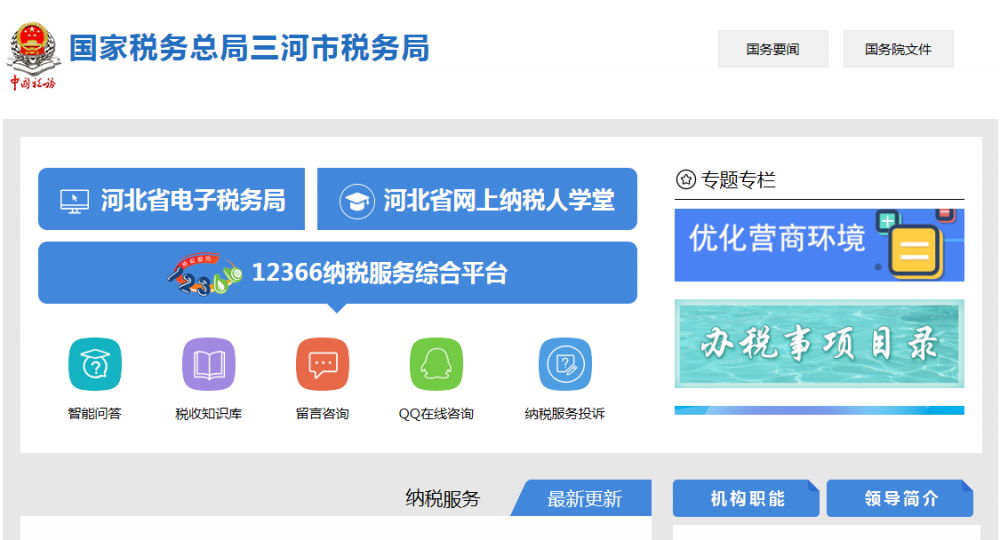This screenshot has height=540, width=1000.
Task: Click the 留言咨询 chat bubble icon
Action: 322,365
